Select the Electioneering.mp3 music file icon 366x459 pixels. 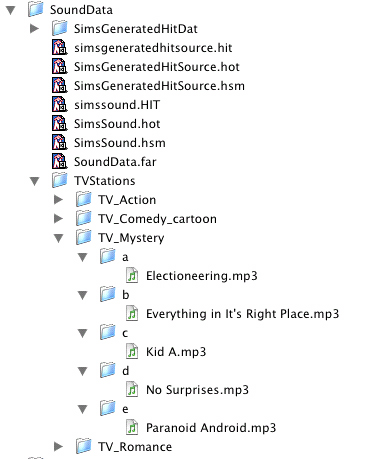(132, 276)
